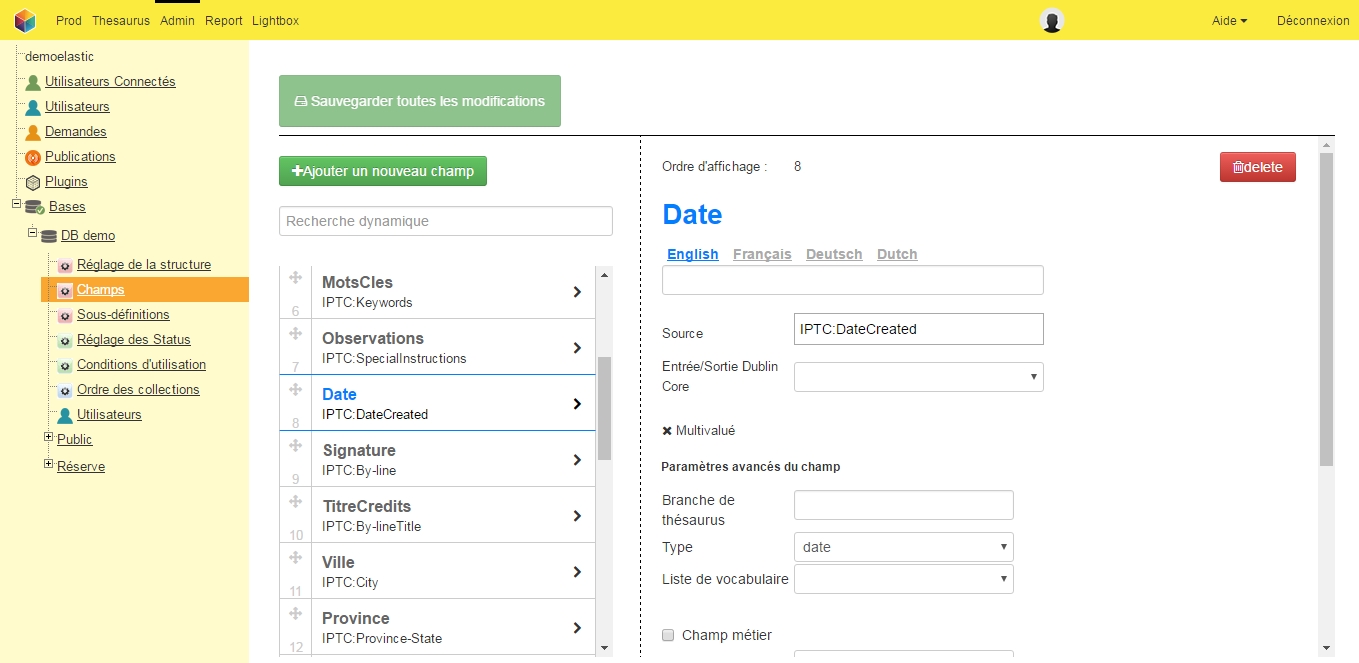The height and width of the screenshot is (663, 1359).
Task: Open the Thesaurus menu
Action: [x=121, y=20]
